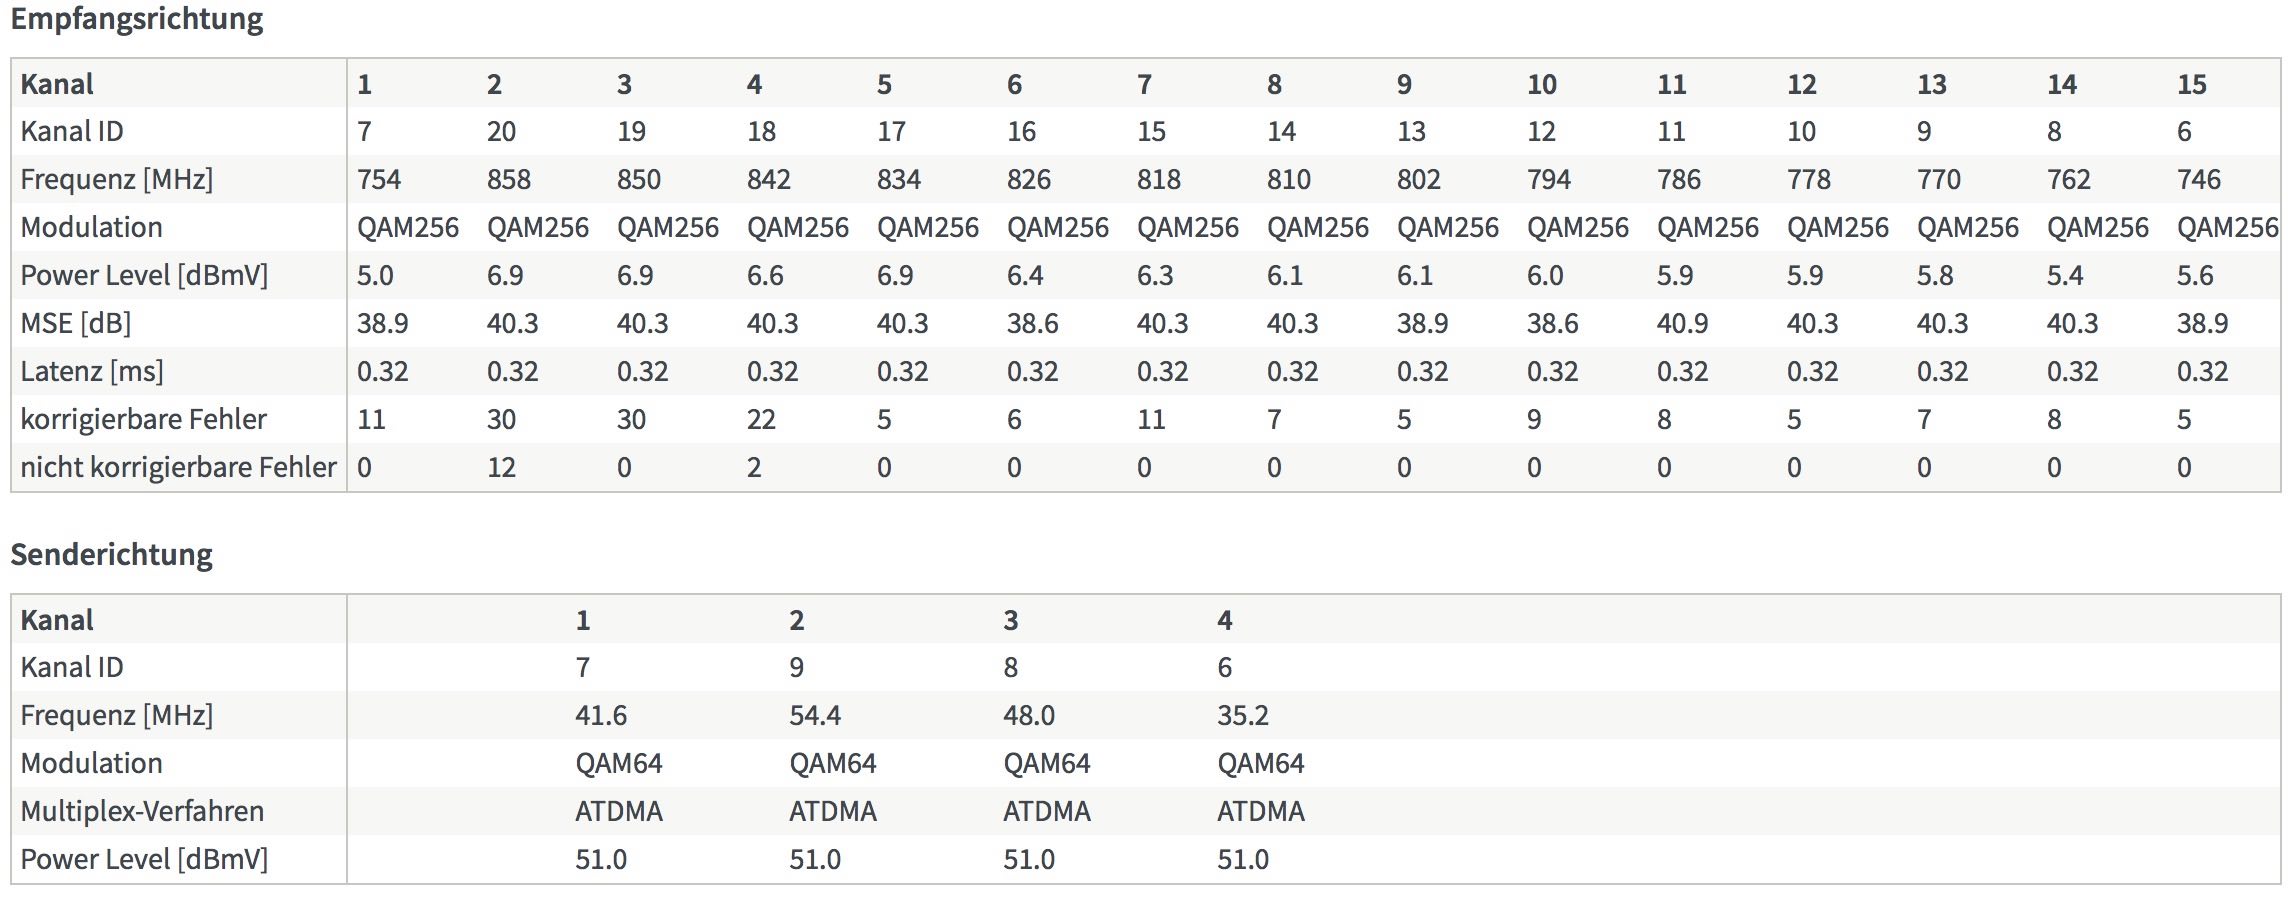Screen dimensions: 2290x898
Task: Click upstream frequency 54.4
Action: pos(815,716)
